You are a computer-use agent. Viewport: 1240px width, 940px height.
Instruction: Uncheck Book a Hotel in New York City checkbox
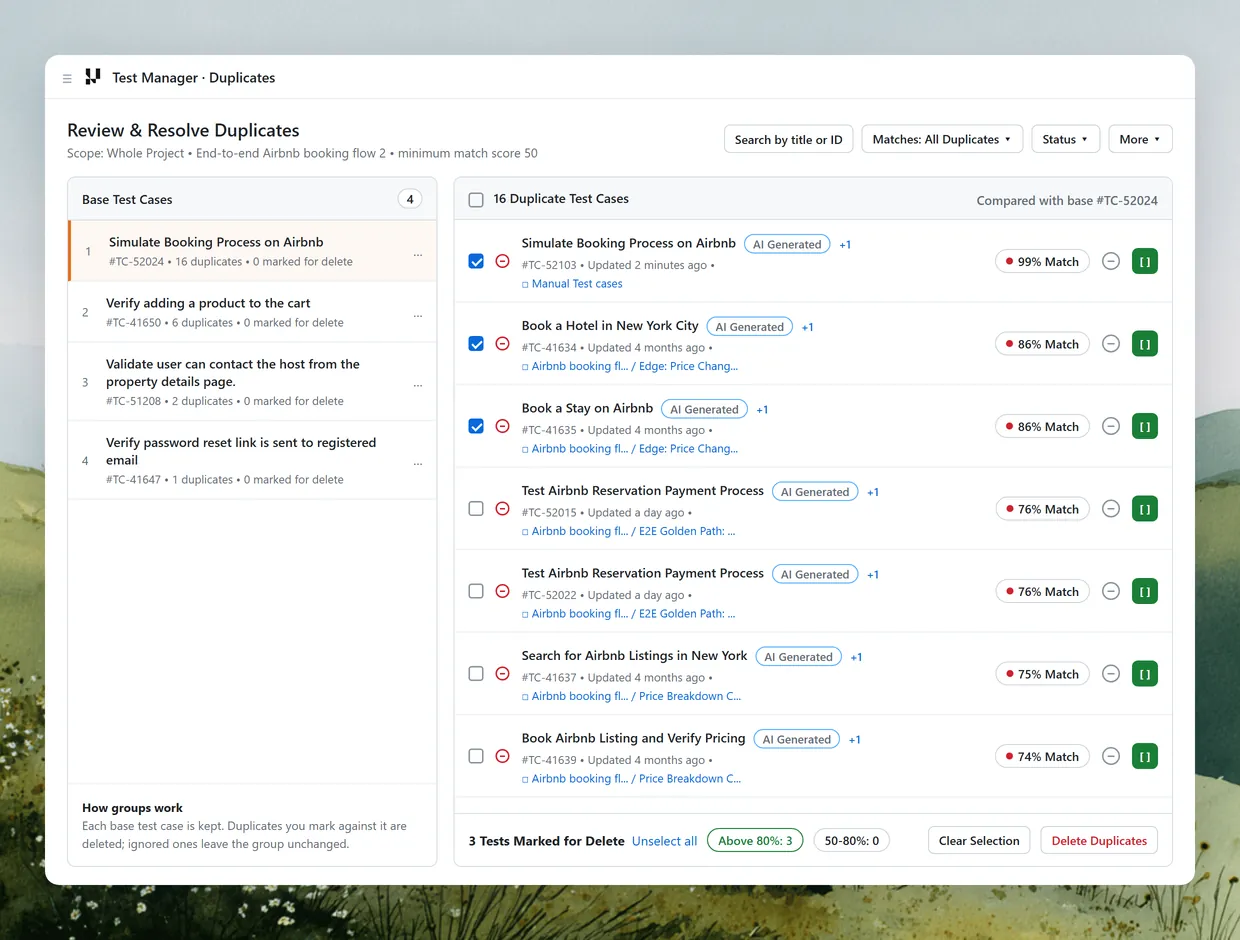[x=476, y=343]
